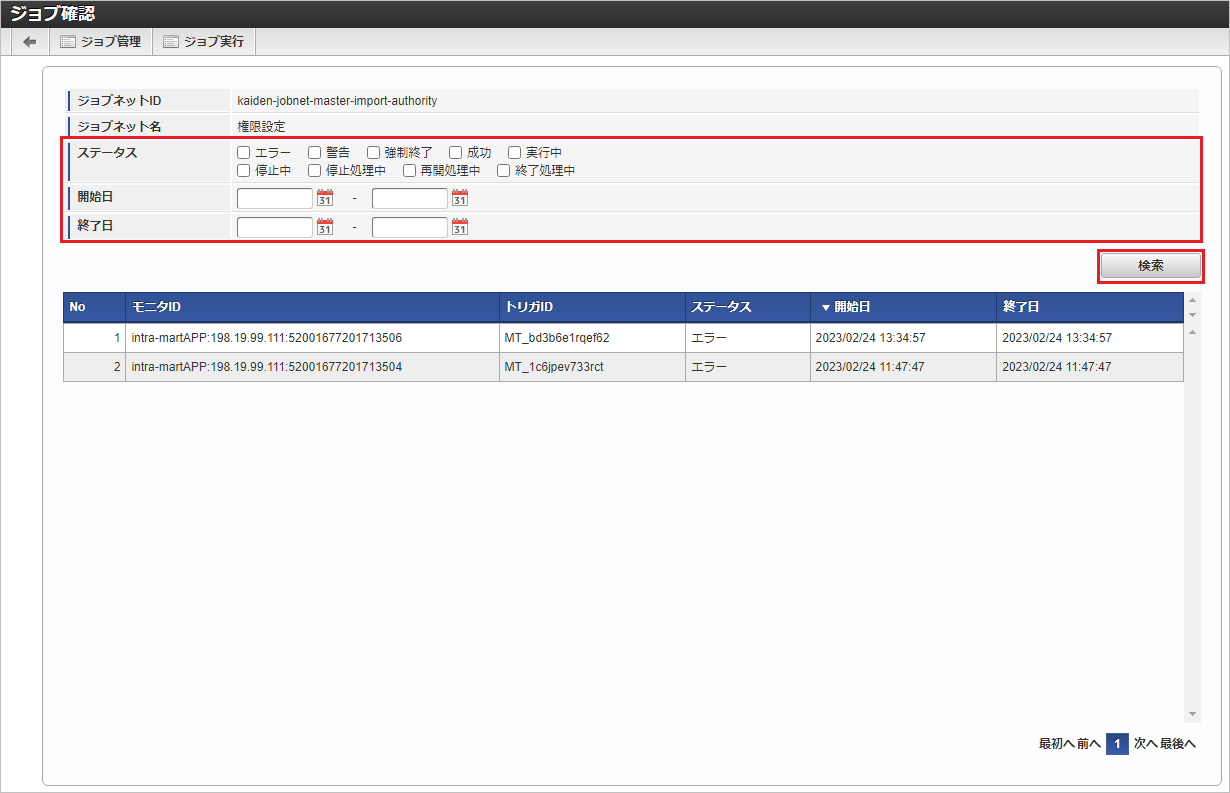Image resolution: width=1230 pixels, height=793 pixels.
Task: Check the エラー status checkbox
Action: click(243, 153)
